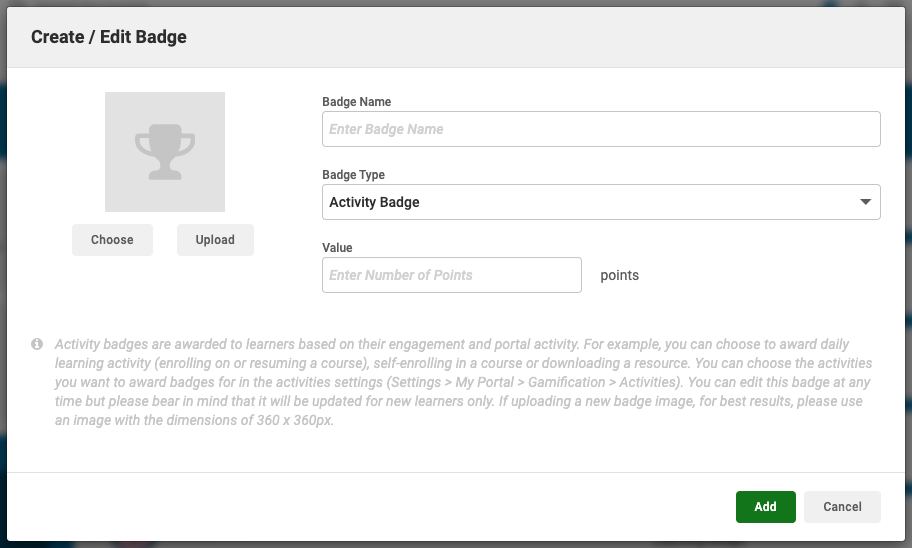Click the points unit text
912x548 pixels.
coord(619,275)
